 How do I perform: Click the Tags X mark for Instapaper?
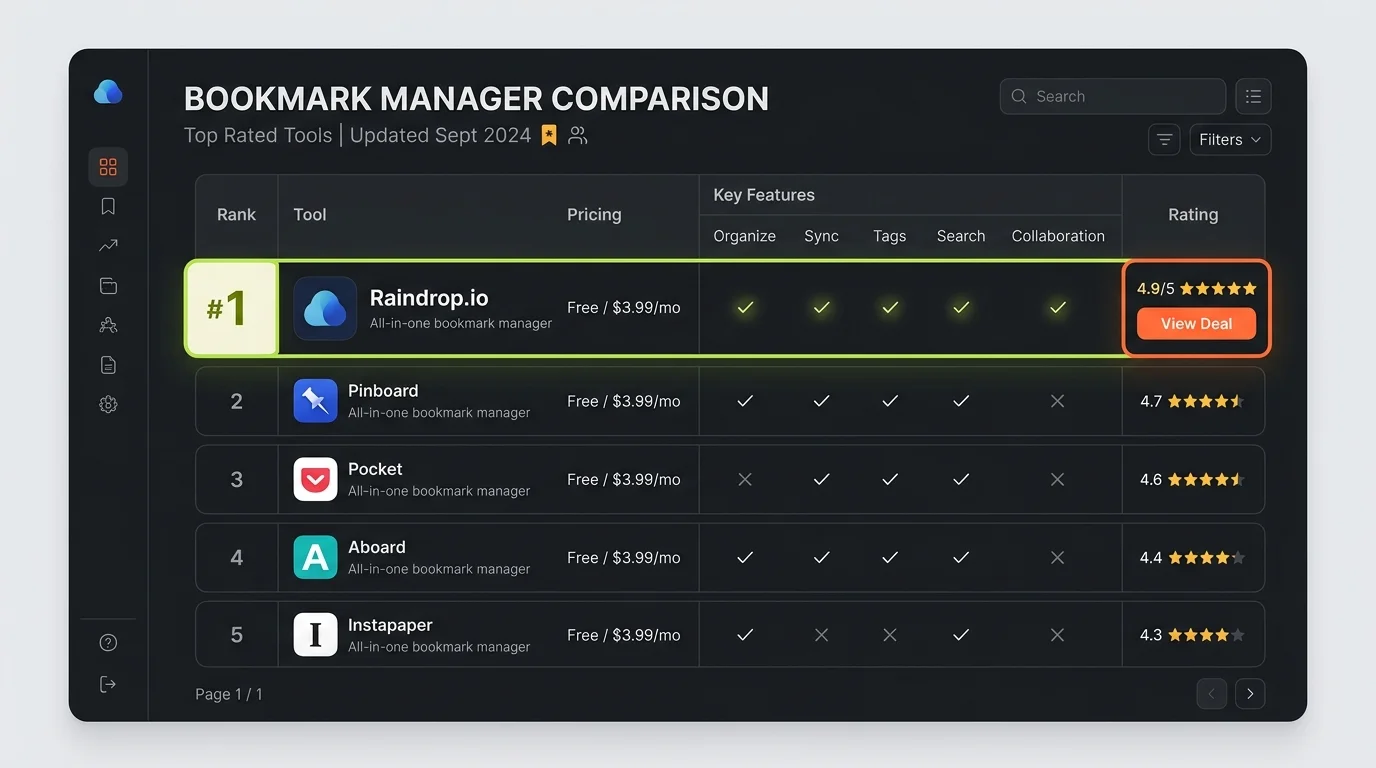[x=890, y=635]
